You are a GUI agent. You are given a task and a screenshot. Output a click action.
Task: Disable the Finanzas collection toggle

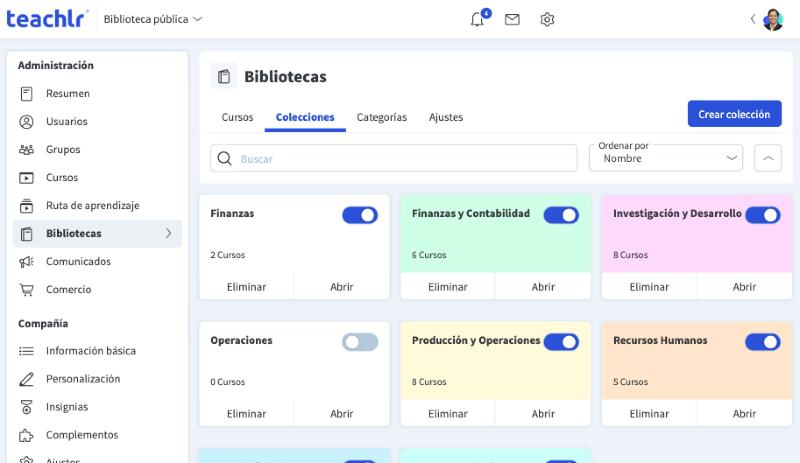point(360,215)
